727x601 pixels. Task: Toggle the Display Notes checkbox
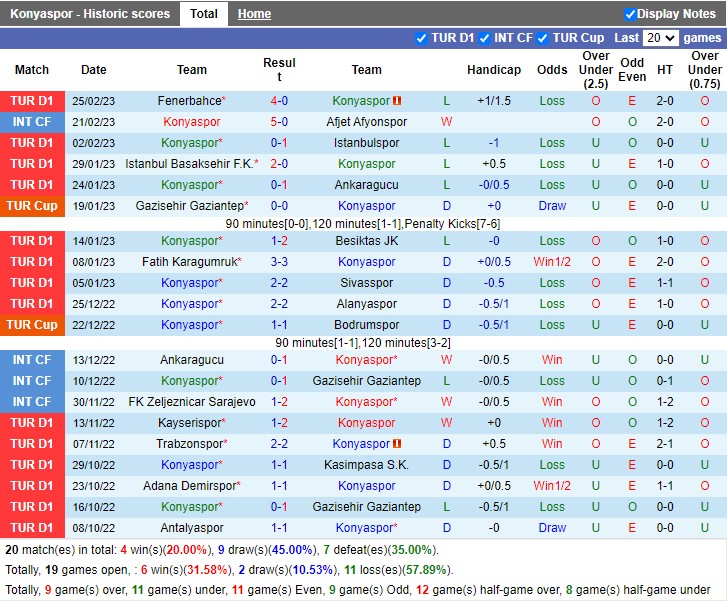pyautogui.click(x=630, y=14)
